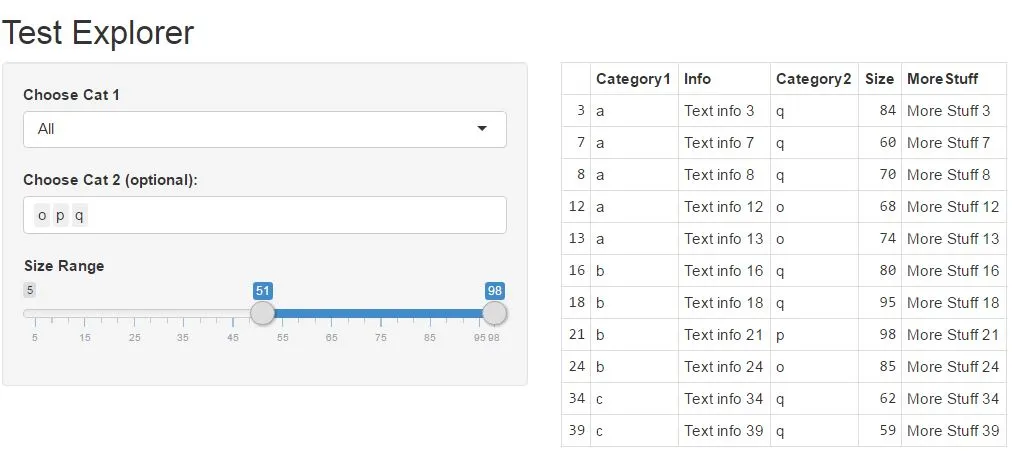Click empty area of Cat 2 input
Viewport: 1022px width, 451px height.
pyautogui.click(x=300, y=215)
